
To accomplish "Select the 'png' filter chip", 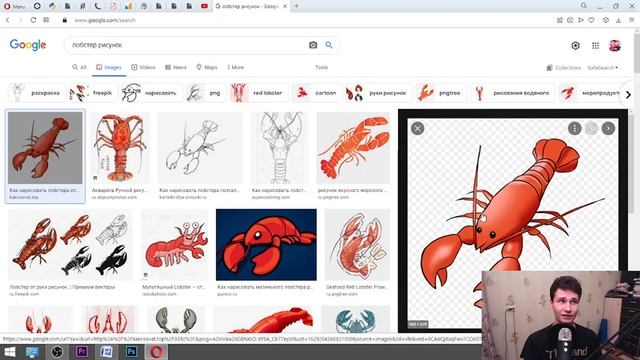I will (206, 93).
